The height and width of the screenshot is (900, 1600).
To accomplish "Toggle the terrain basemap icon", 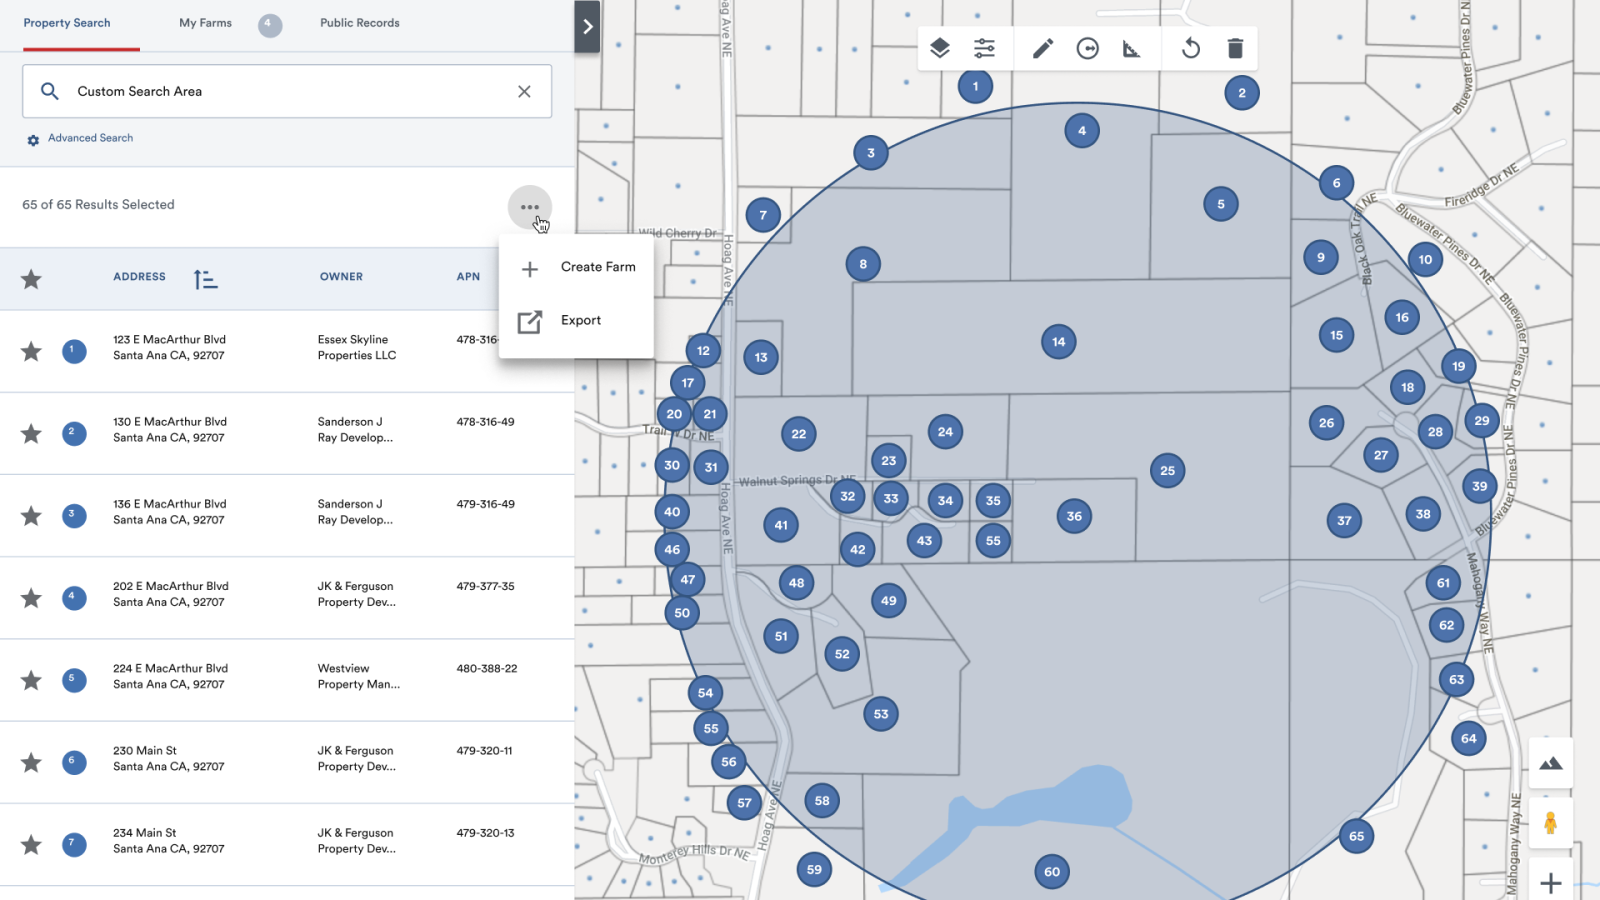I will (x=1550, y=763).
